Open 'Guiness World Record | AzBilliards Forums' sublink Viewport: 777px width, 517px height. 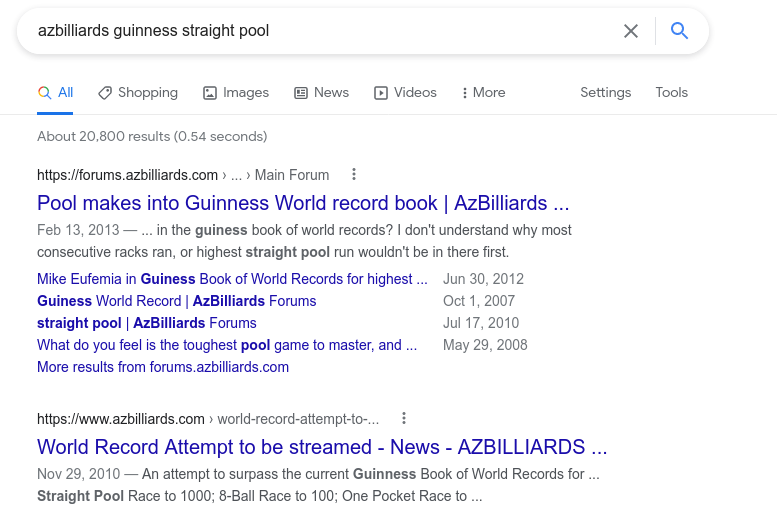[177, 301]
